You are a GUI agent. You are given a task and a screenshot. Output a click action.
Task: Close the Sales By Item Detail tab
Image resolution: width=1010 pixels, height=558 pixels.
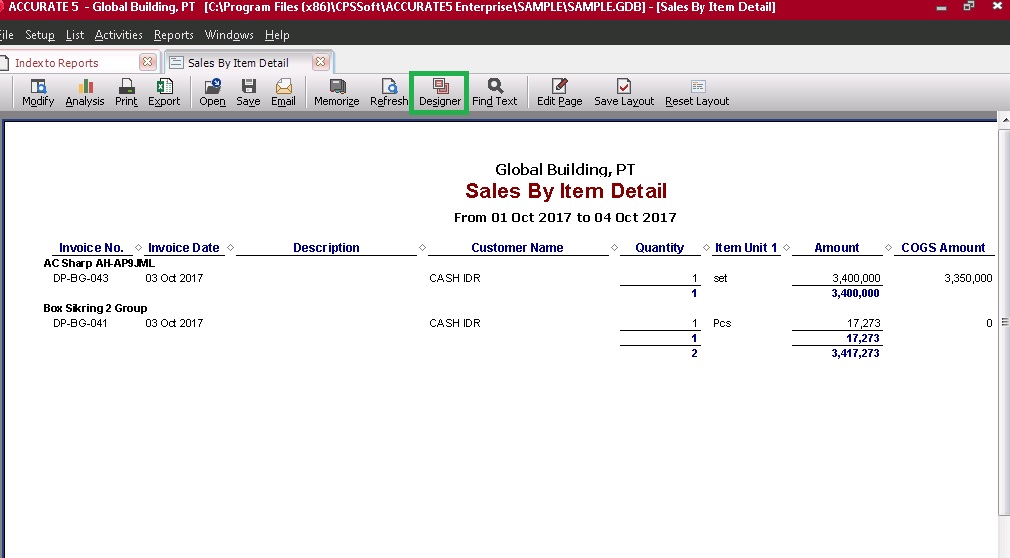[x=320, y=62]
